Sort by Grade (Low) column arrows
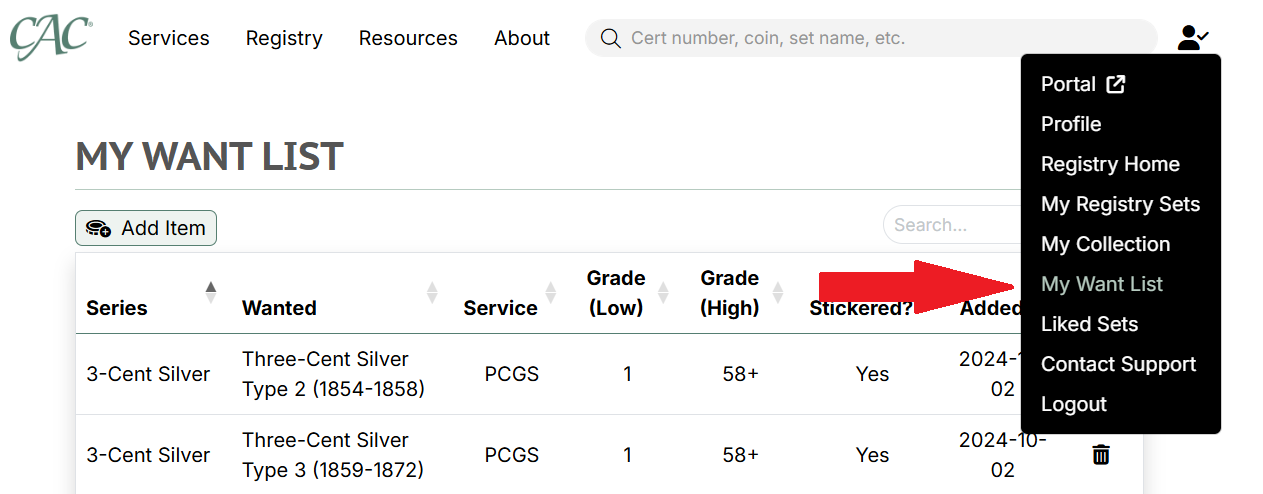 point(662,292)
